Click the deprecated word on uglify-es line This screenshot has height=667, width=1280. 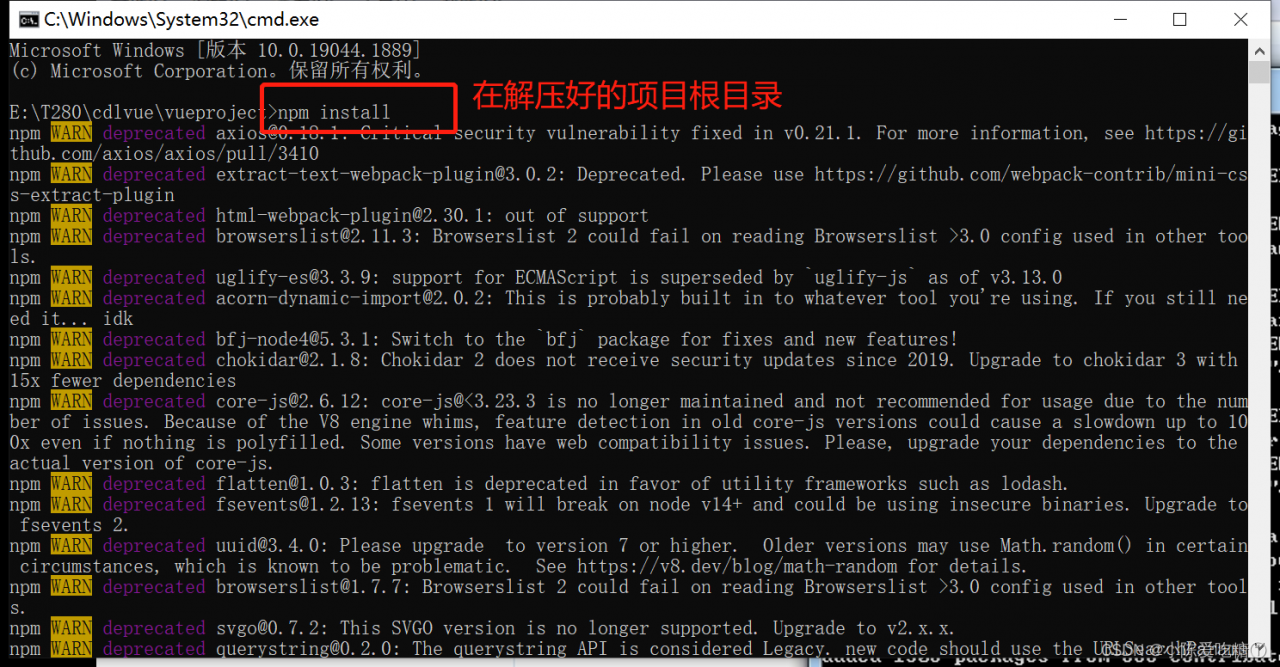(x=154, y=277)
